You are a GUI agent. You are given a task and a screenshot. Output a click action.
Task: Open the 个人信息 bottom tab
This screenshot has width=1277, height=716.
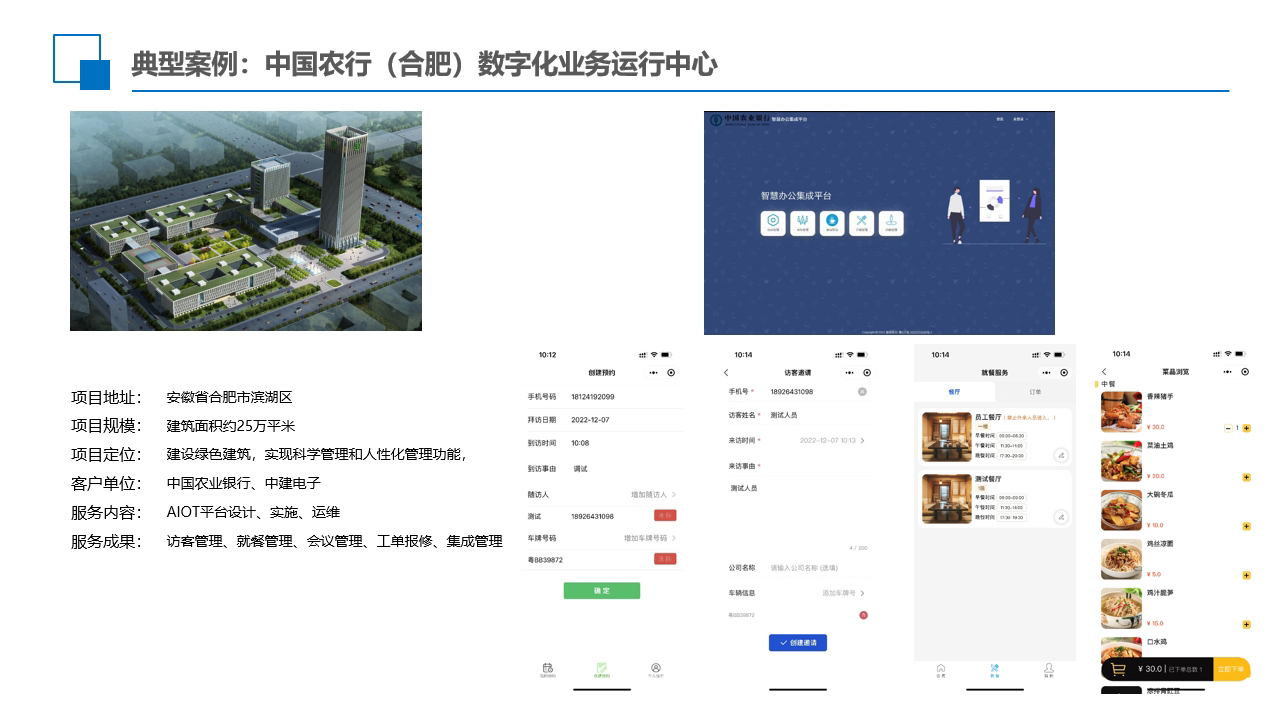point(656,670)
